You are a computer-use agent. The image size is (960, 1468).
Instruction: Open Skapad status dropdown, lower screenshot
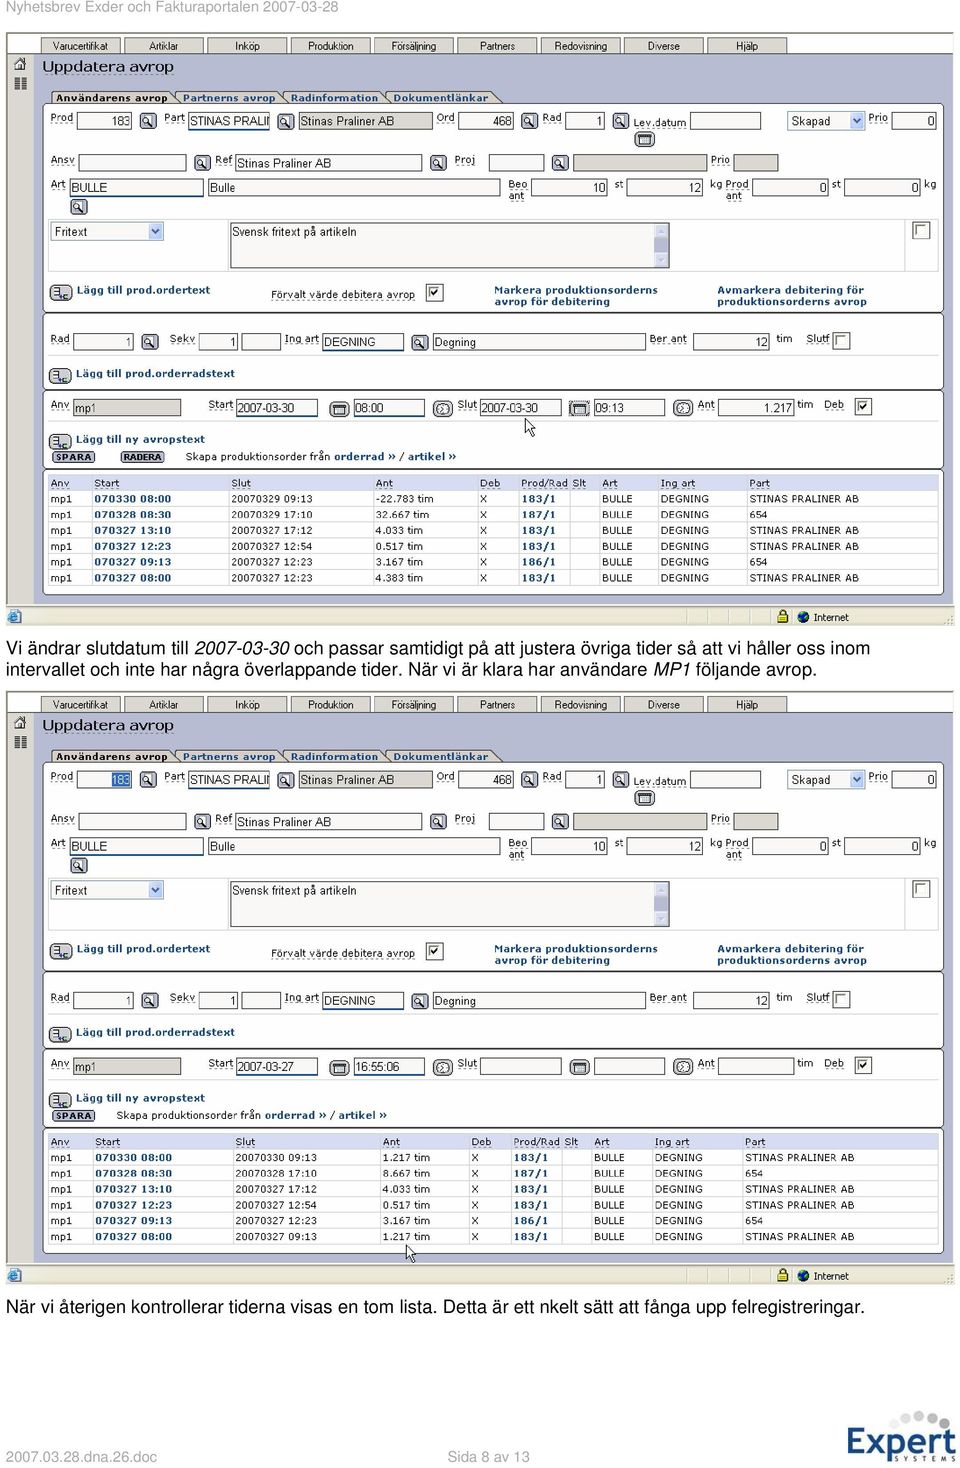click(825, 780)
